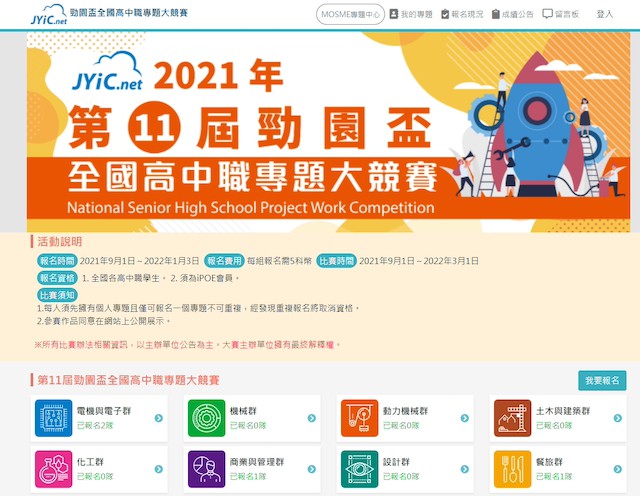Expand arrow on 設計群 card
The image size is (640, 496).
point(465,469)
